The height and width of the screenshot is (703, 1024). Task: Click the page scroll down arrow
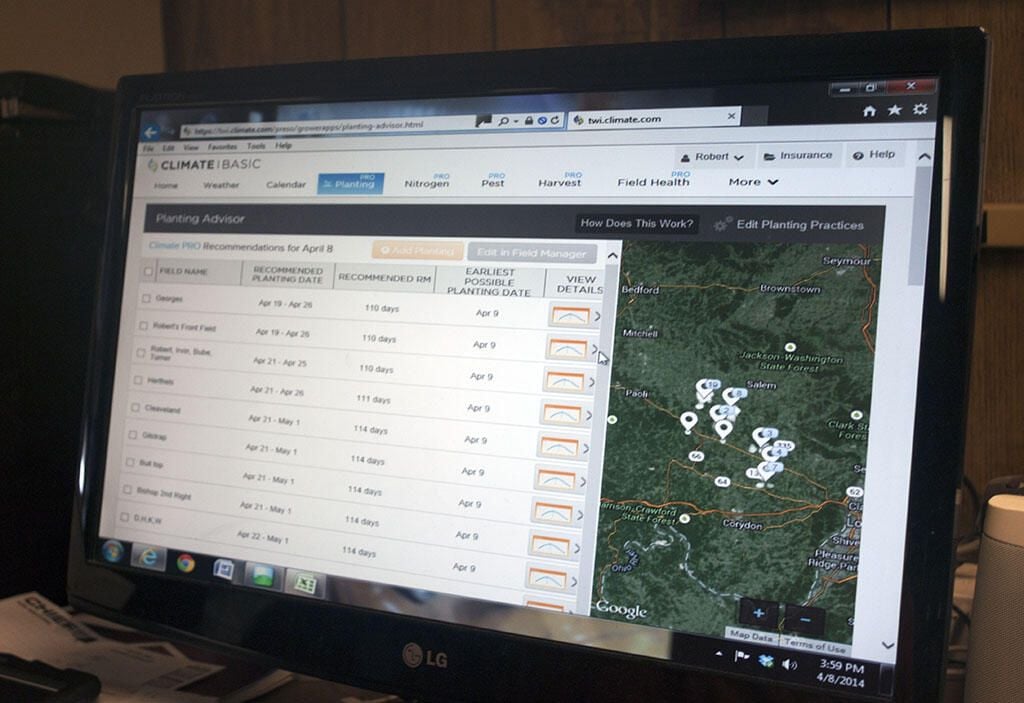pos(888,645)
